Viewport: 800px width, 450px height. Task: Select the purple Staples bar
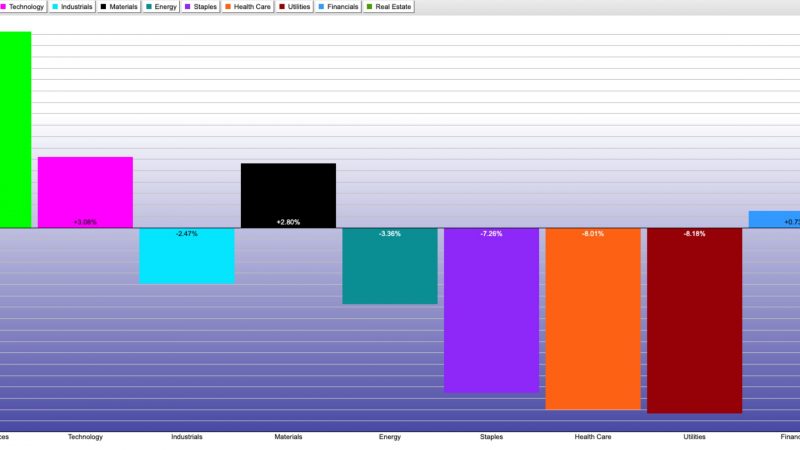[x=491, y=310]
